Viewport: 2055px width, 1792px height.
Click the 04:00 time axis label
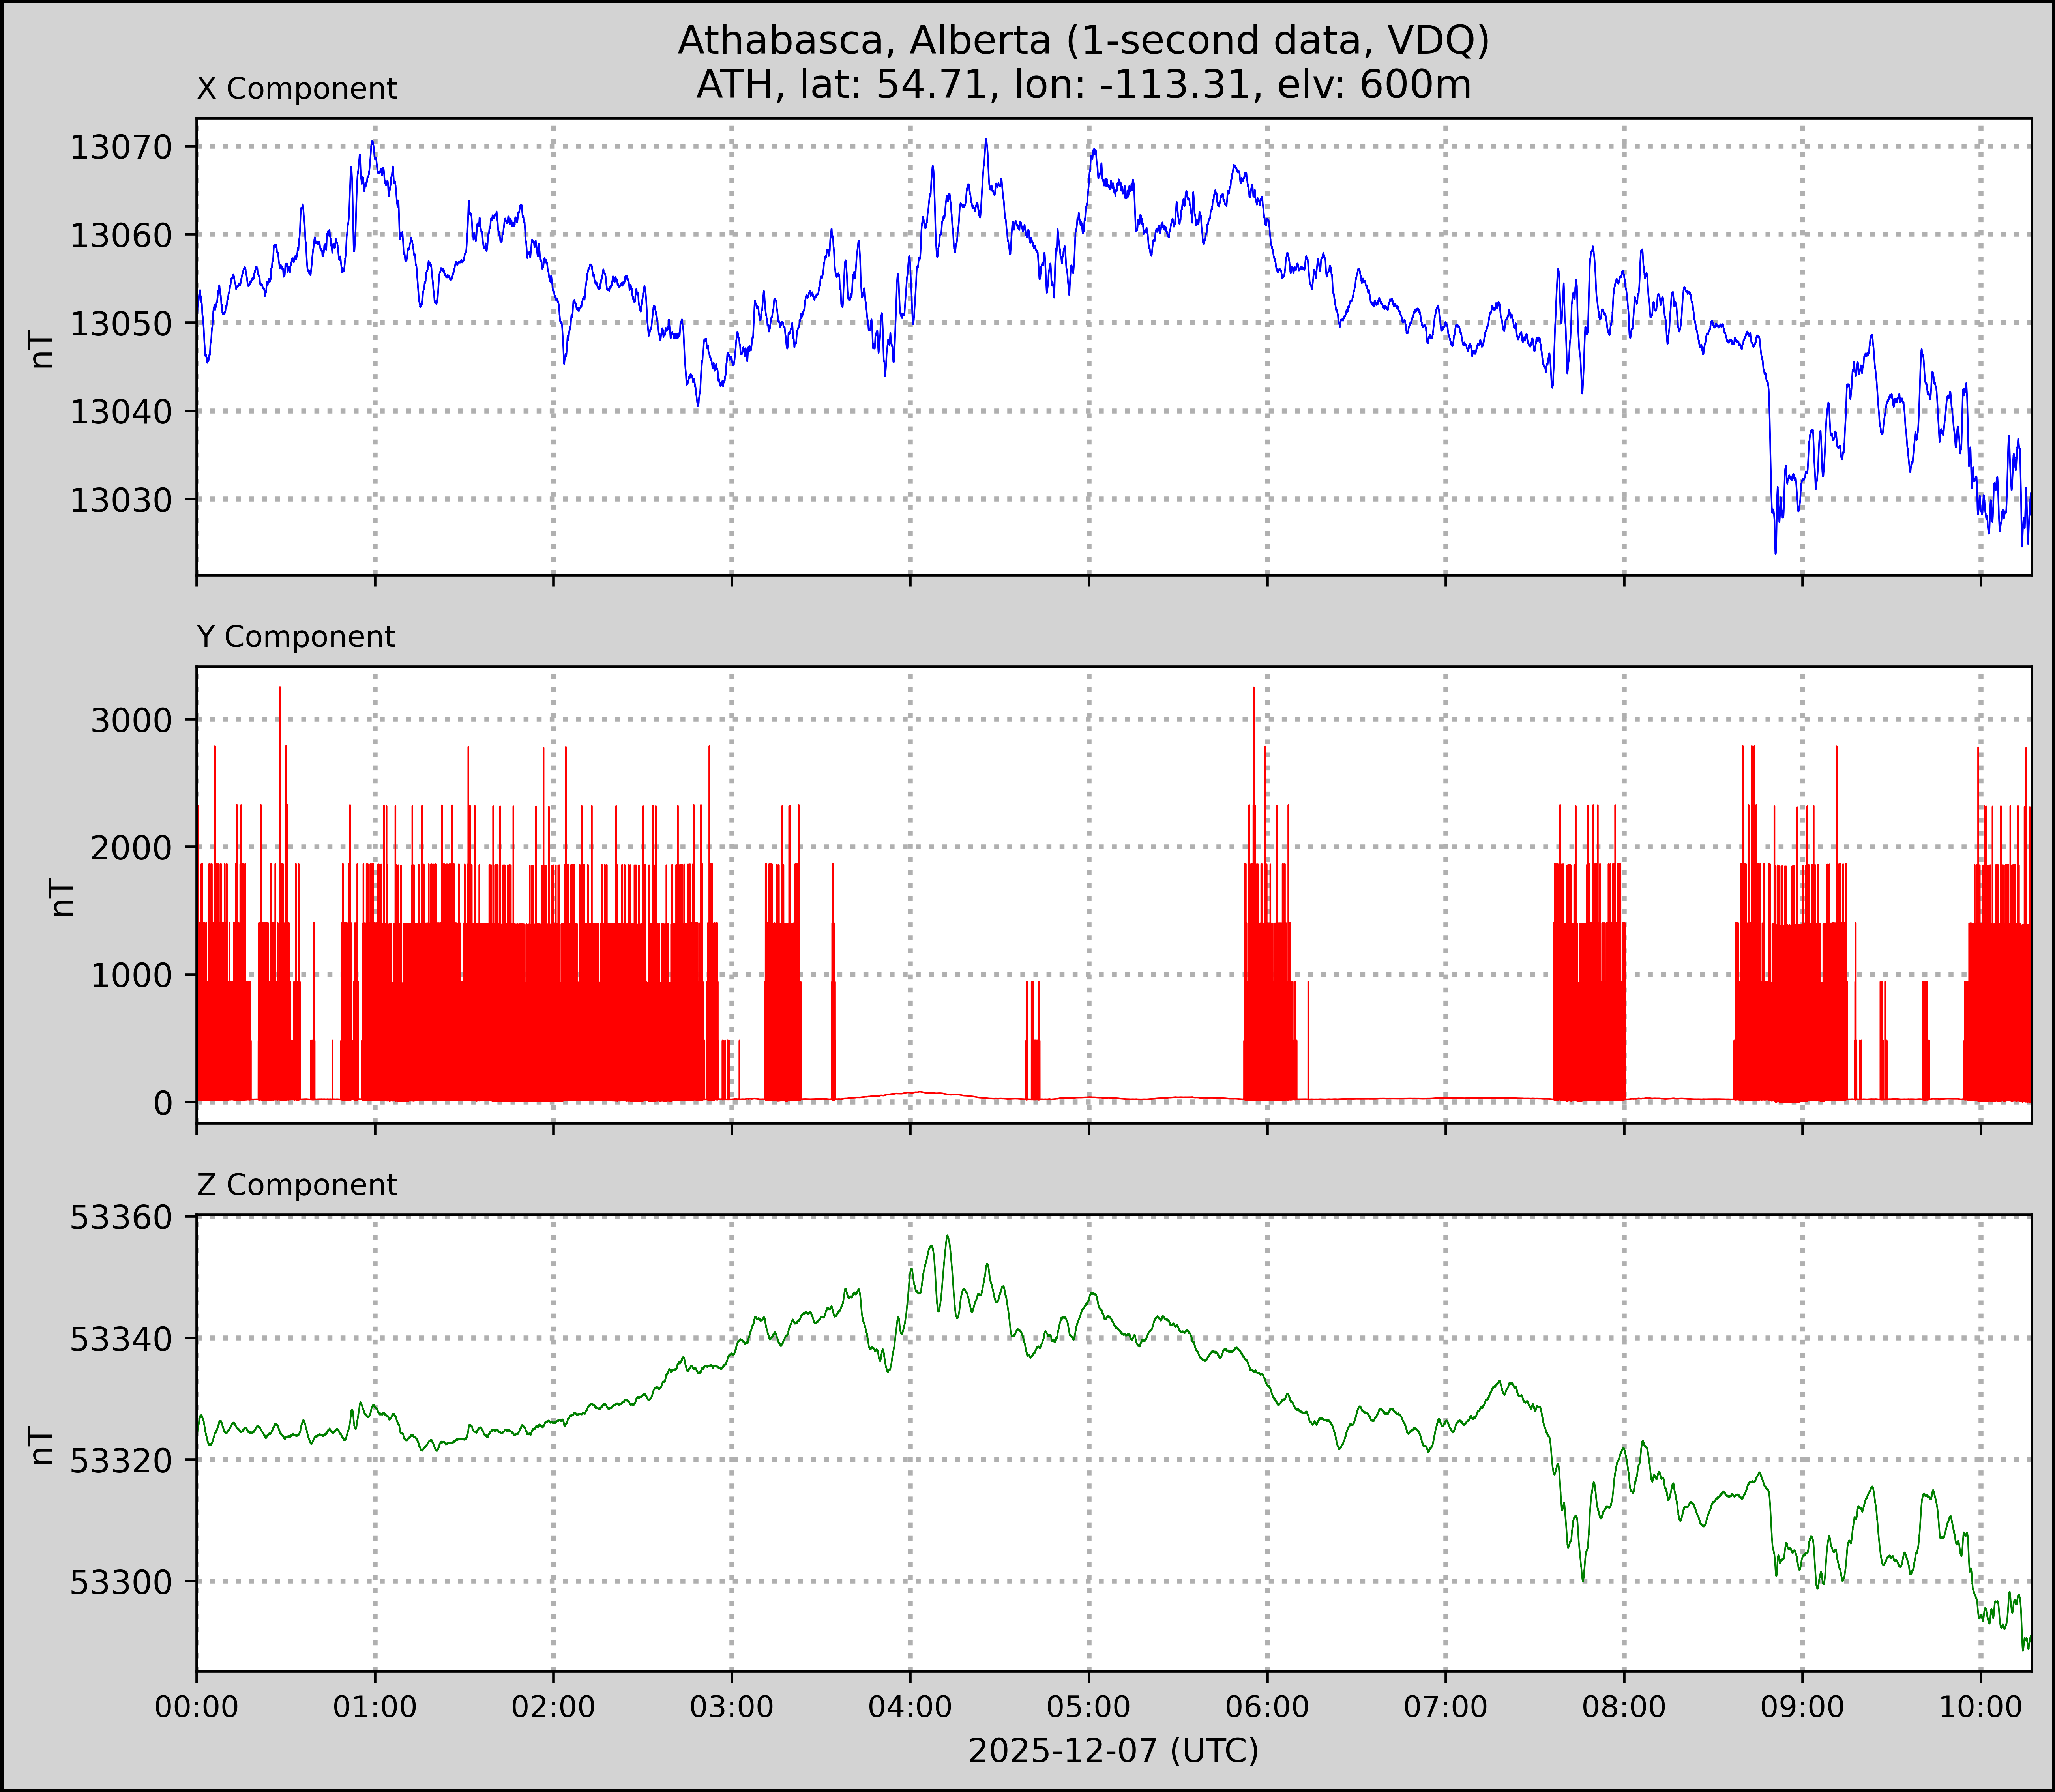[x=910, y=1707]
